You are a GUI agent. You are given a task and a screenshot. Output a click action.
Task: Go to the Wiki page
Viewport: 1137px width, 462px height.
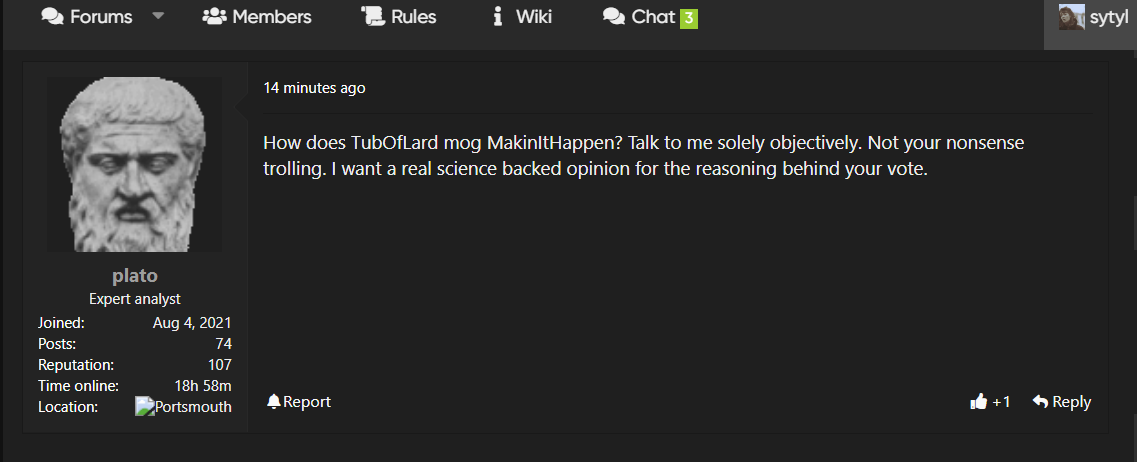[522, 17]
